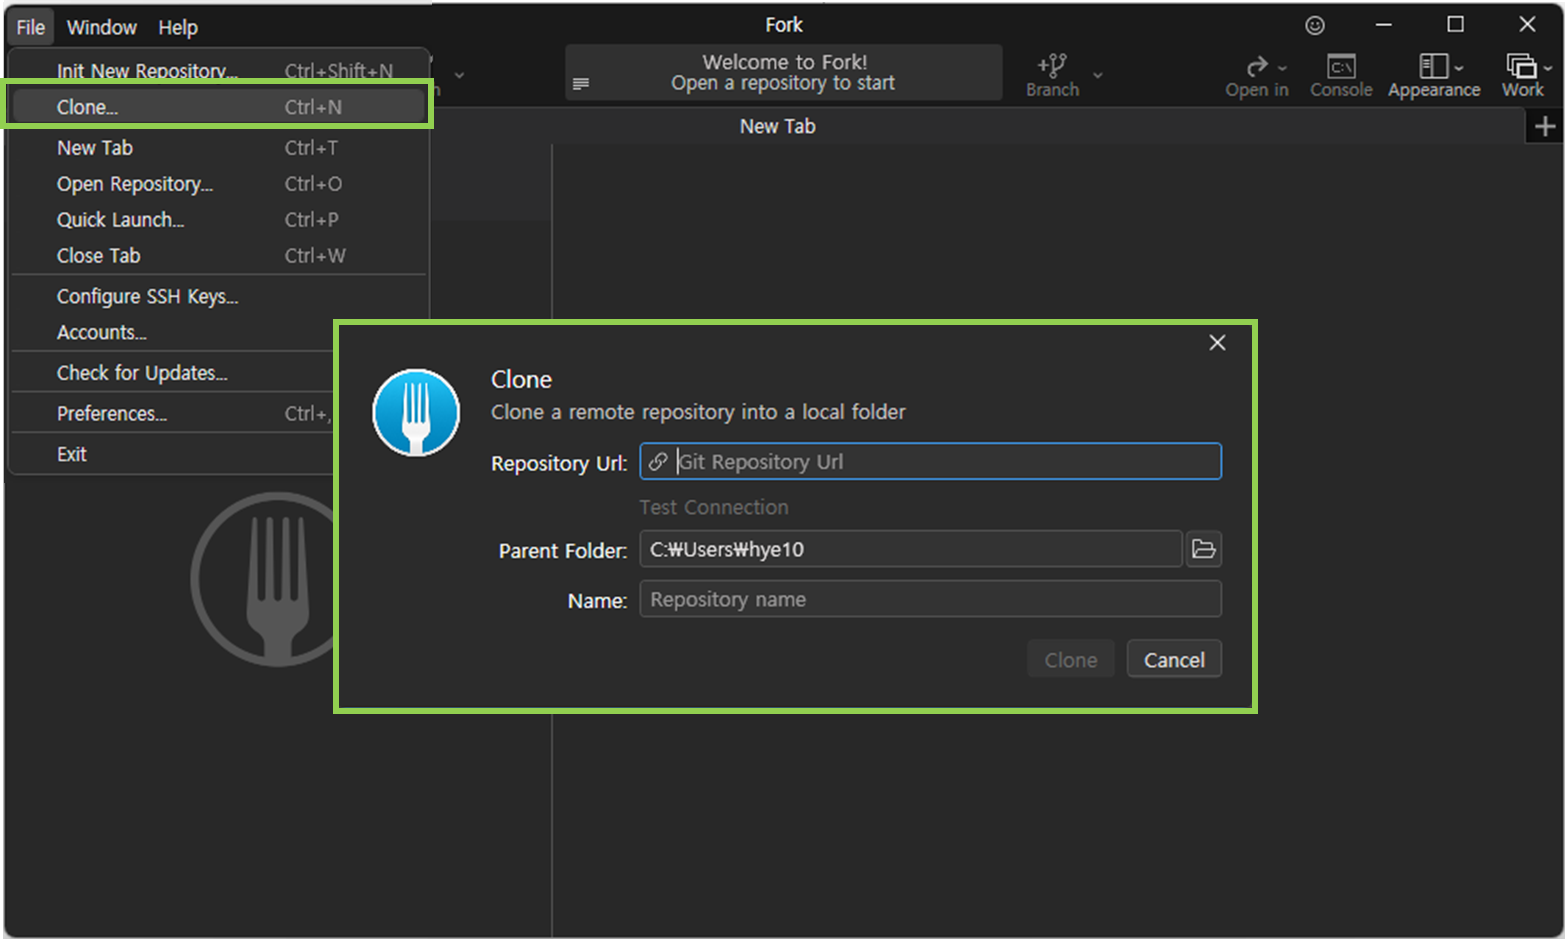This screenshot has width=1565, height=939.
Task: Expand the Branch dropdown arrow
Action: (1098, 76)
